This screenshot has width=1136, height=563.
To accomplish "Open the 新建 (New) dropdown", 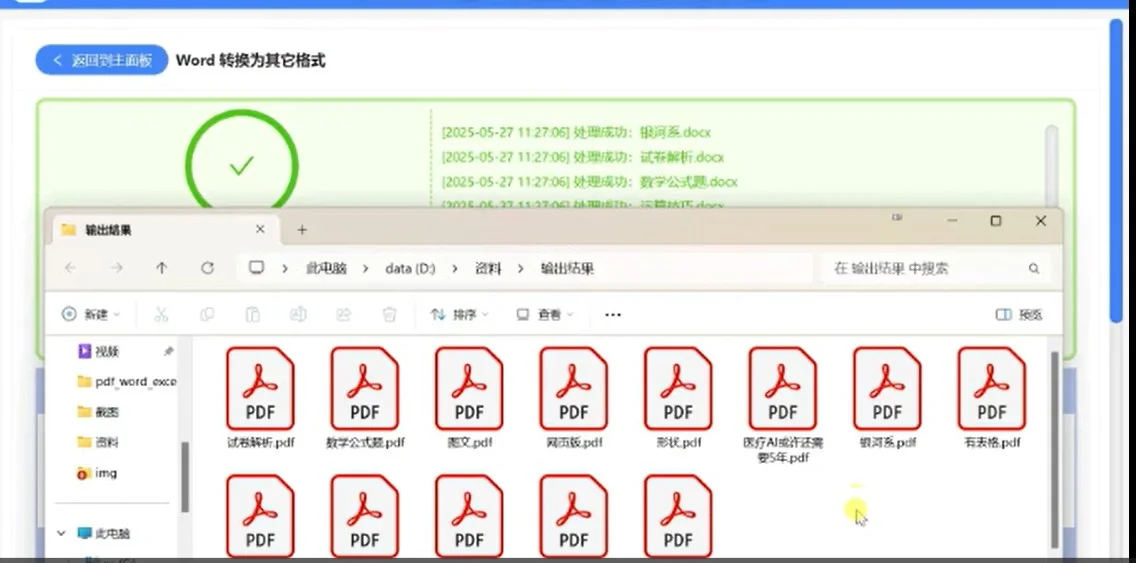I will pyautogui.click(x=91, y=314).
